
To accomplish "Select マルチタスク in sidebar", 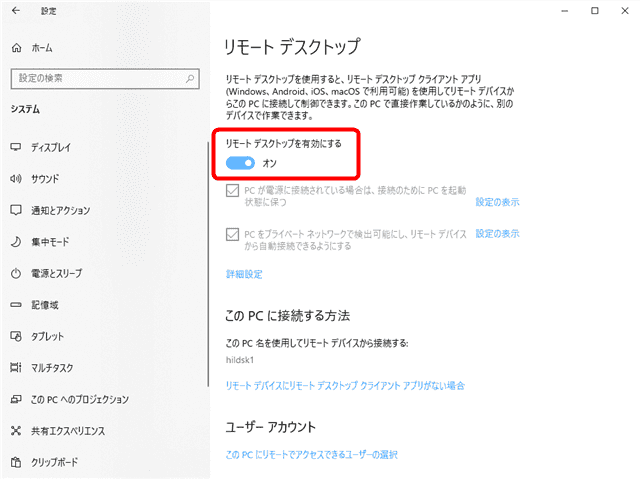I will point(52,368).
